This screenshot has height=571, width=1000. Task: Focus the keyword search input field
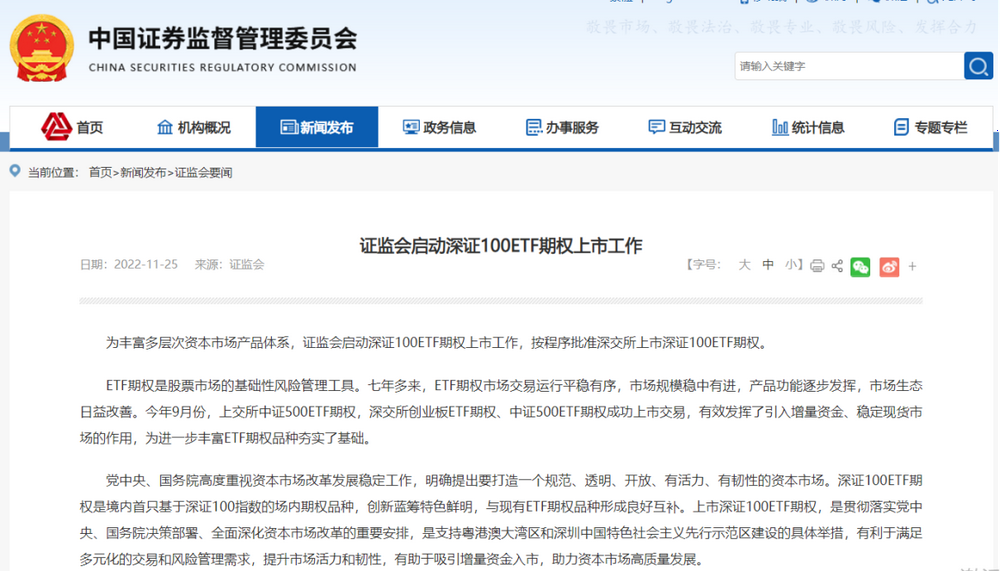(849, 66)
